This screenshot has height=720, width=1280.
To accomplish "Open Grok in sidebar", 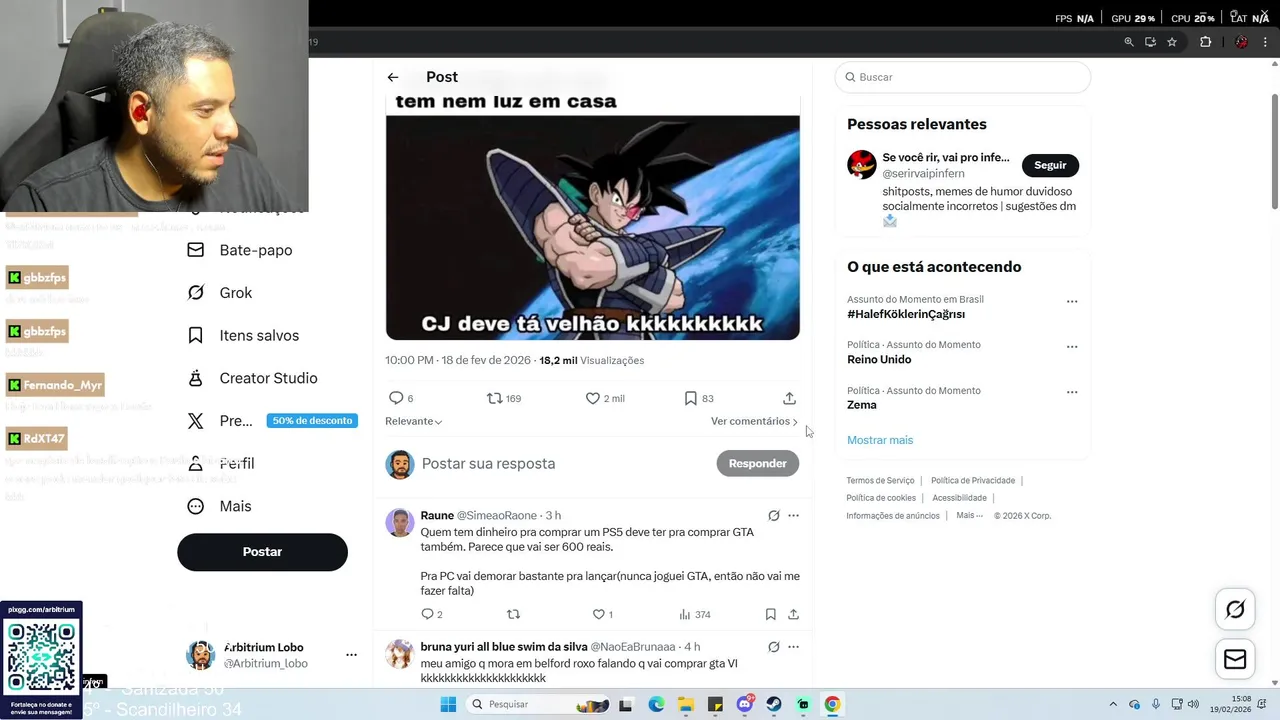I will click(x=220, y=293).
